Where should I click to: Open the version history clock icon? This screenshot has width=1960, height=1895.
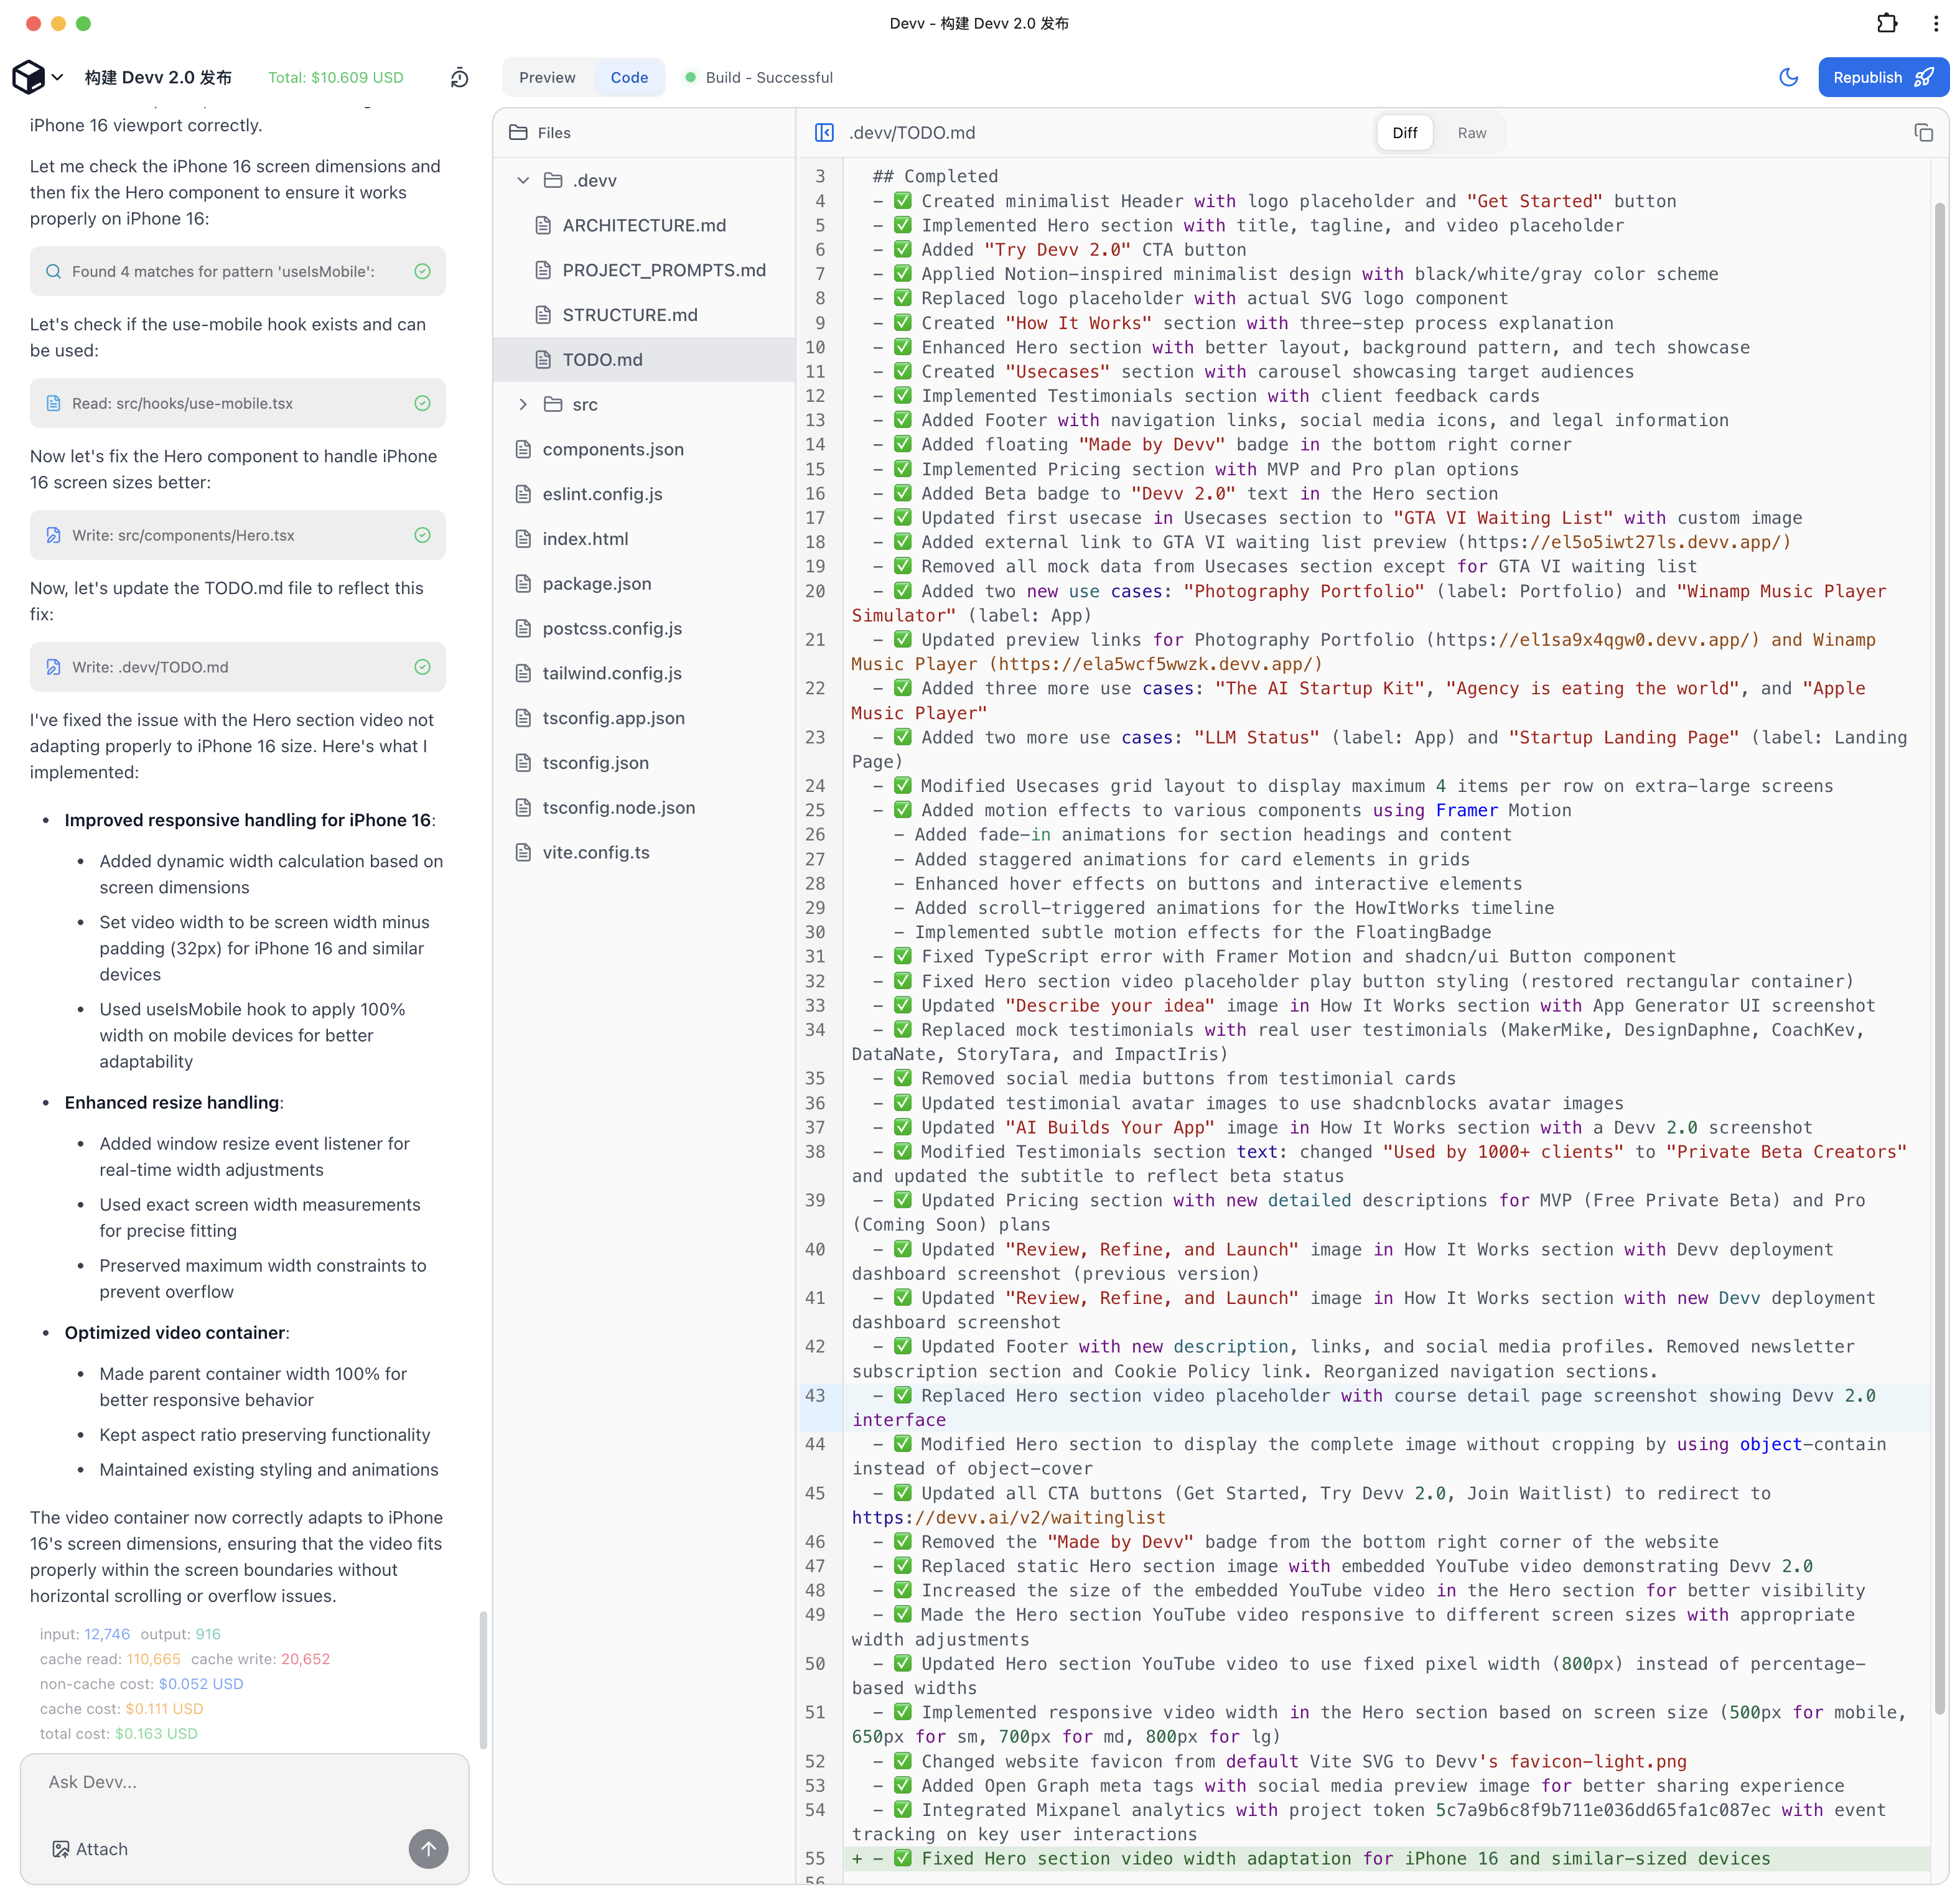click(x=459, y=77)
